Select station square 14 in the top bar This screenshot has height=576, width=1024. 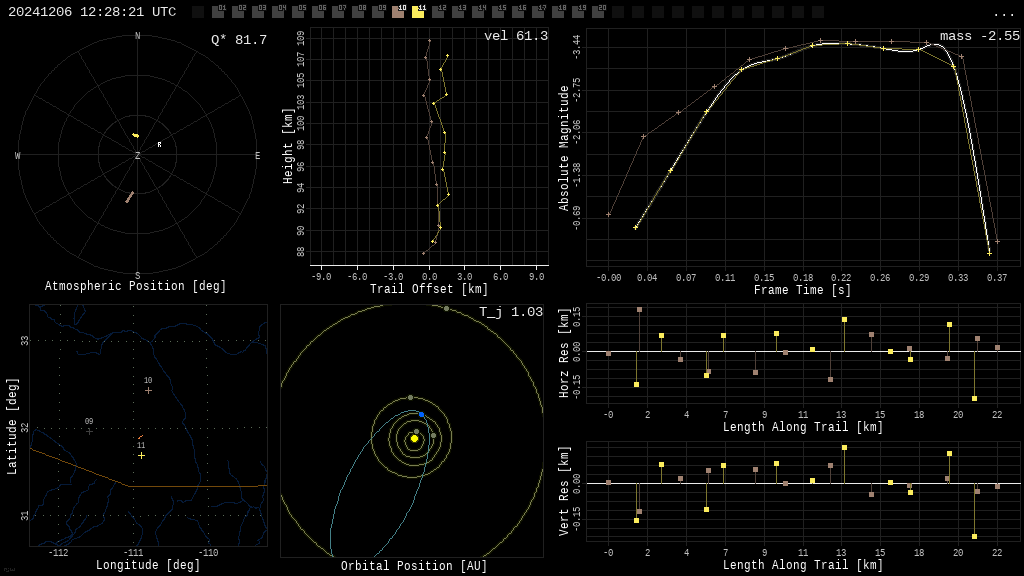(478, 12)
